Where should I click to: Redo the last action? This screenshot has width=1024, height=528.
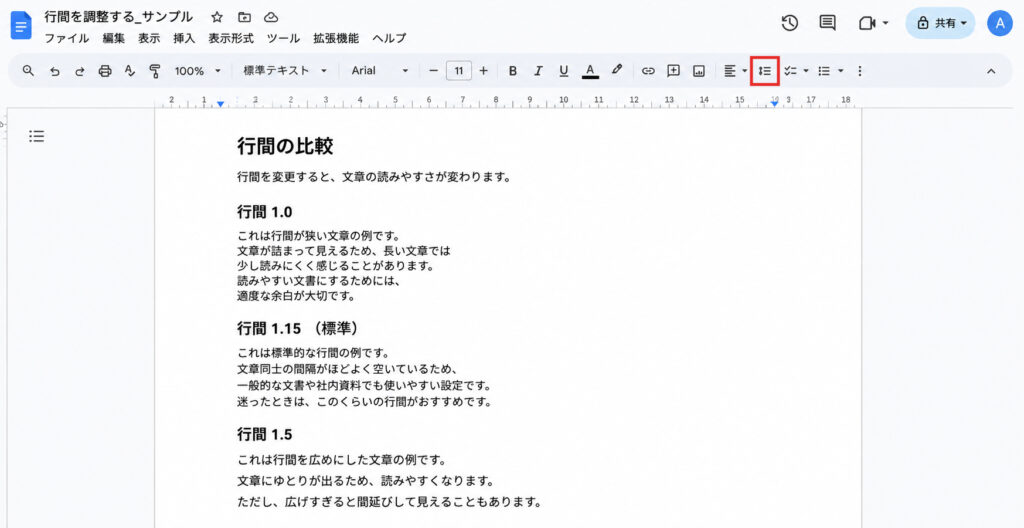[80, 71]
